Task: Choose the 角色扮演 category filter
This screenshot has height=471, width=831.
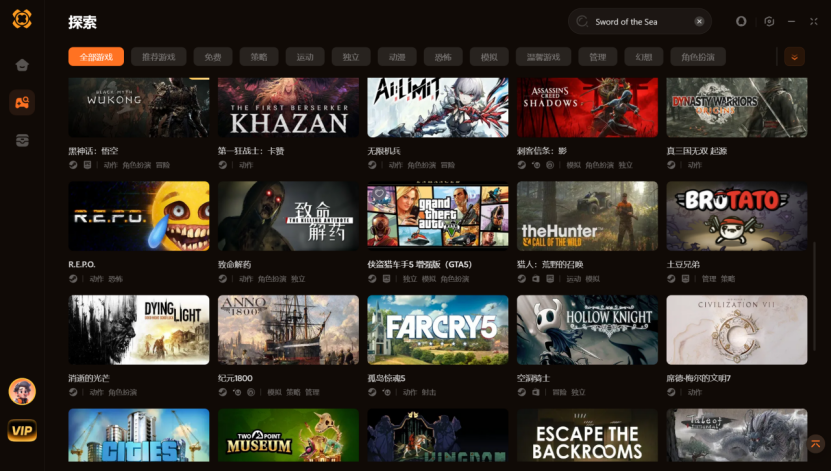Action: [x=698, y=57]
